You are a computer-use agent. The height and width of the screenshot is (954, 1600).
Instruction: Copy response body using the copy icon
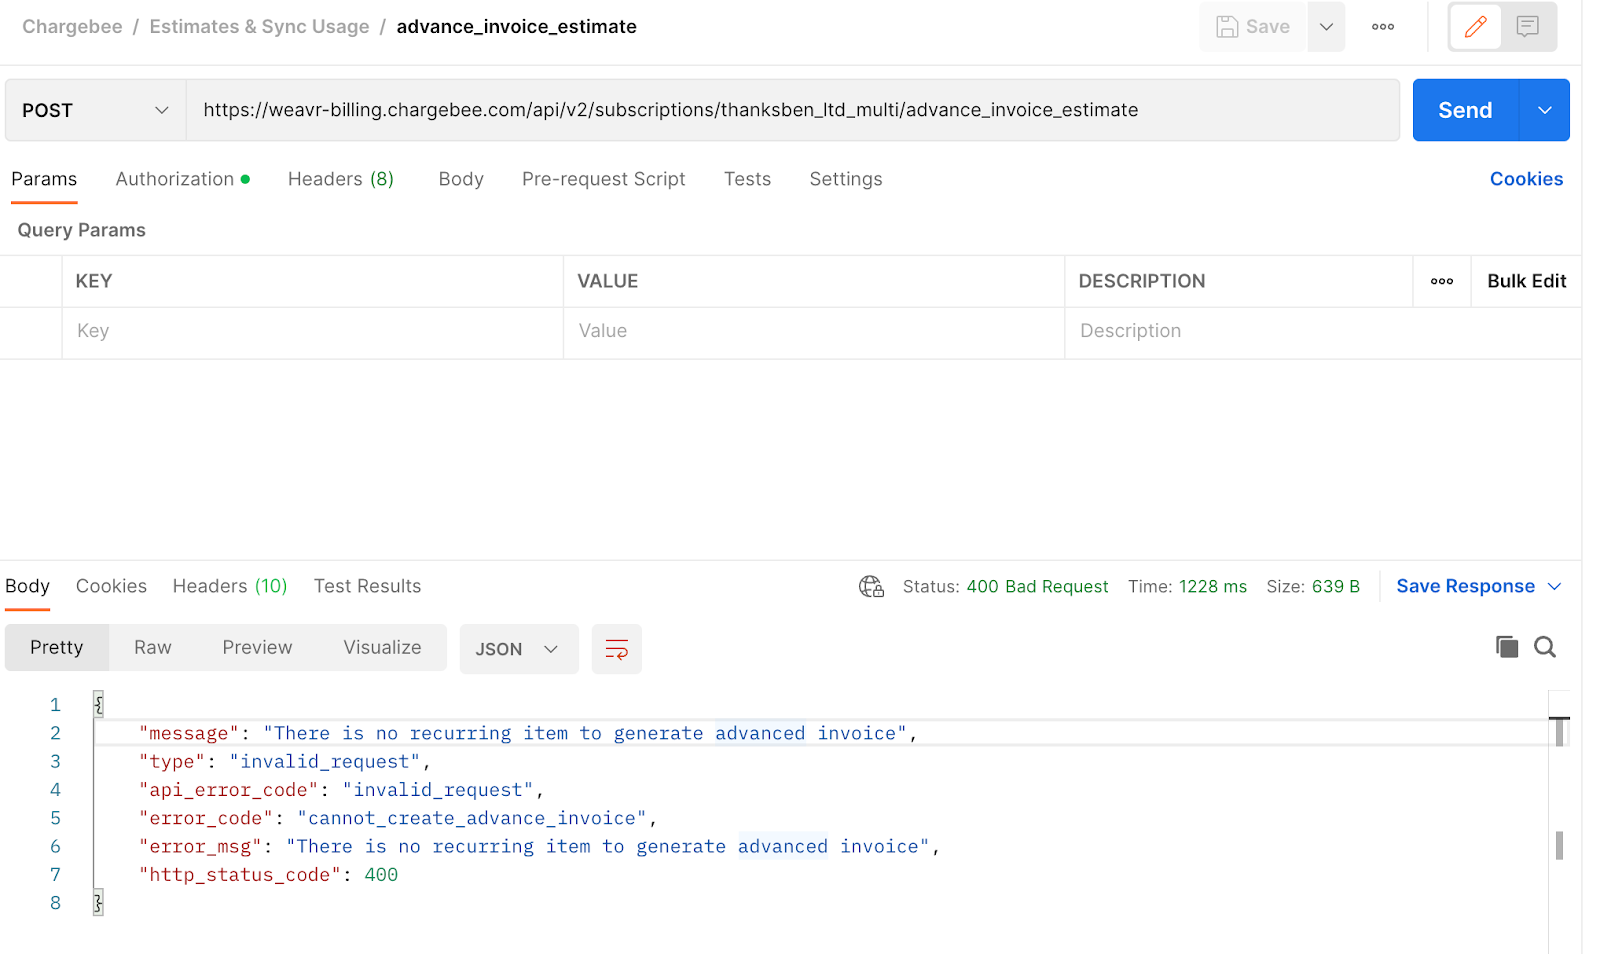pos(1506,647)
